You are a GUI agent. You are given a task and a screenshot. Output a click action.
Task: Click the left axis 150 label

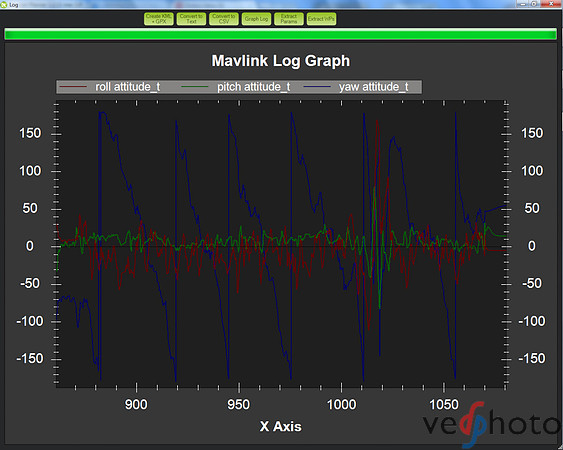30,134
